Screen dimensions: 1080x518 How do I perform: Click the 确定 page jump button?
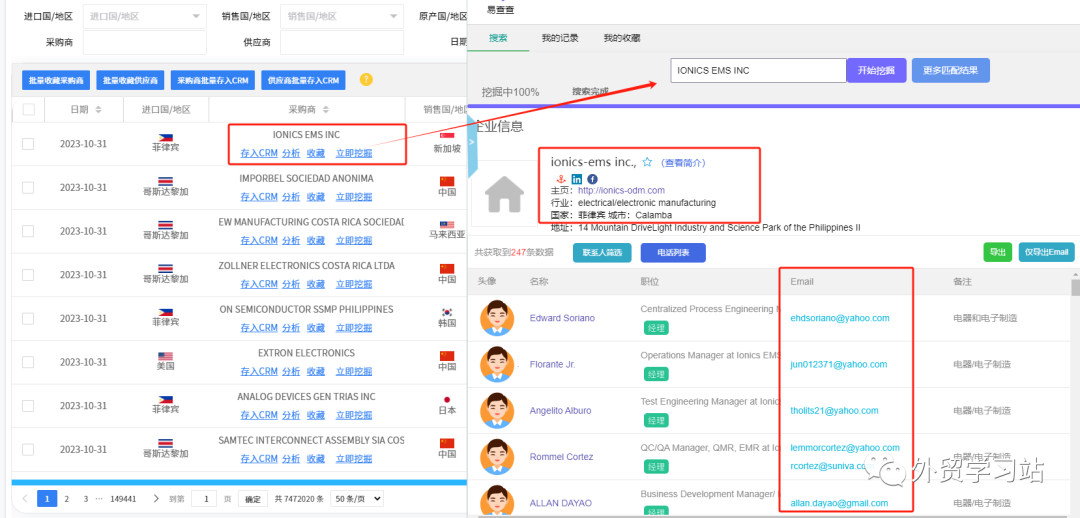click(x=253, y=499)
